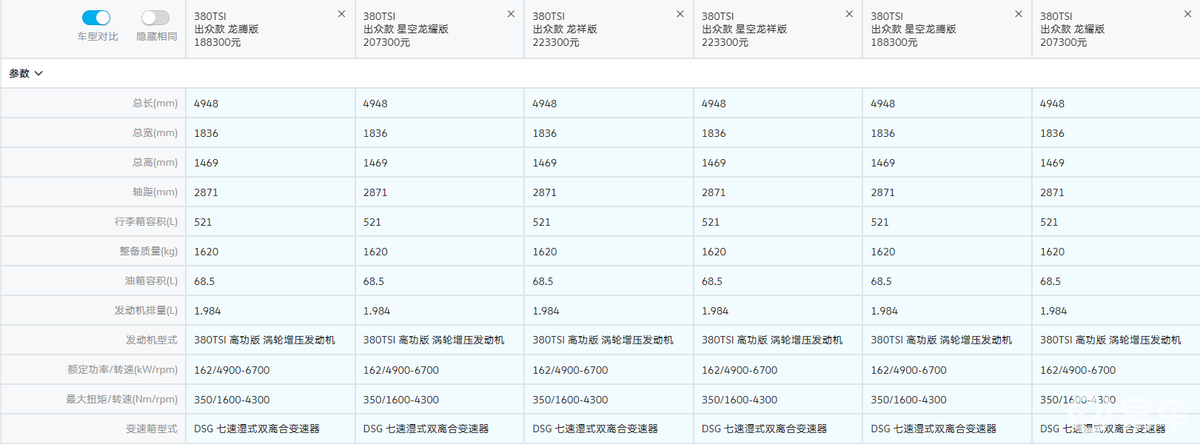This screenshot has width=1200, height=444.
Task: Select the 最大扭矩/转速(Nm/rpm) row label
Action: pos(124,399)
